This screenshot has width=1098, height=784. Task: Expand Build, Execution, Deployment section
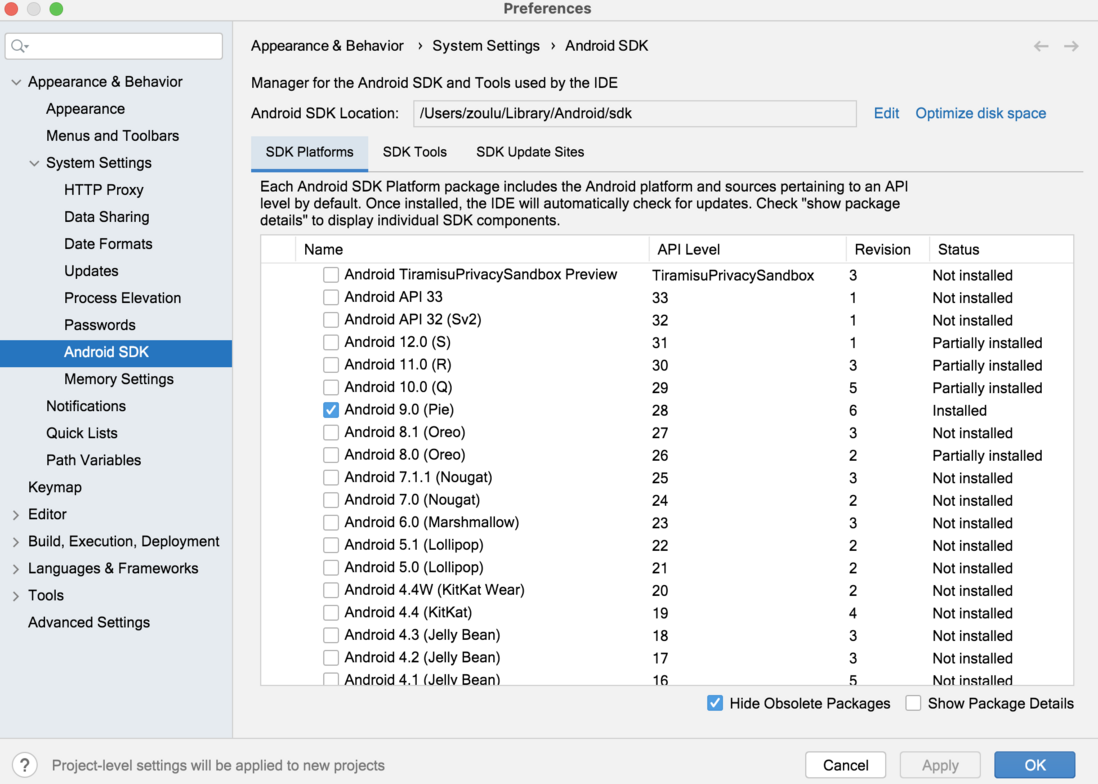point(16,542)
